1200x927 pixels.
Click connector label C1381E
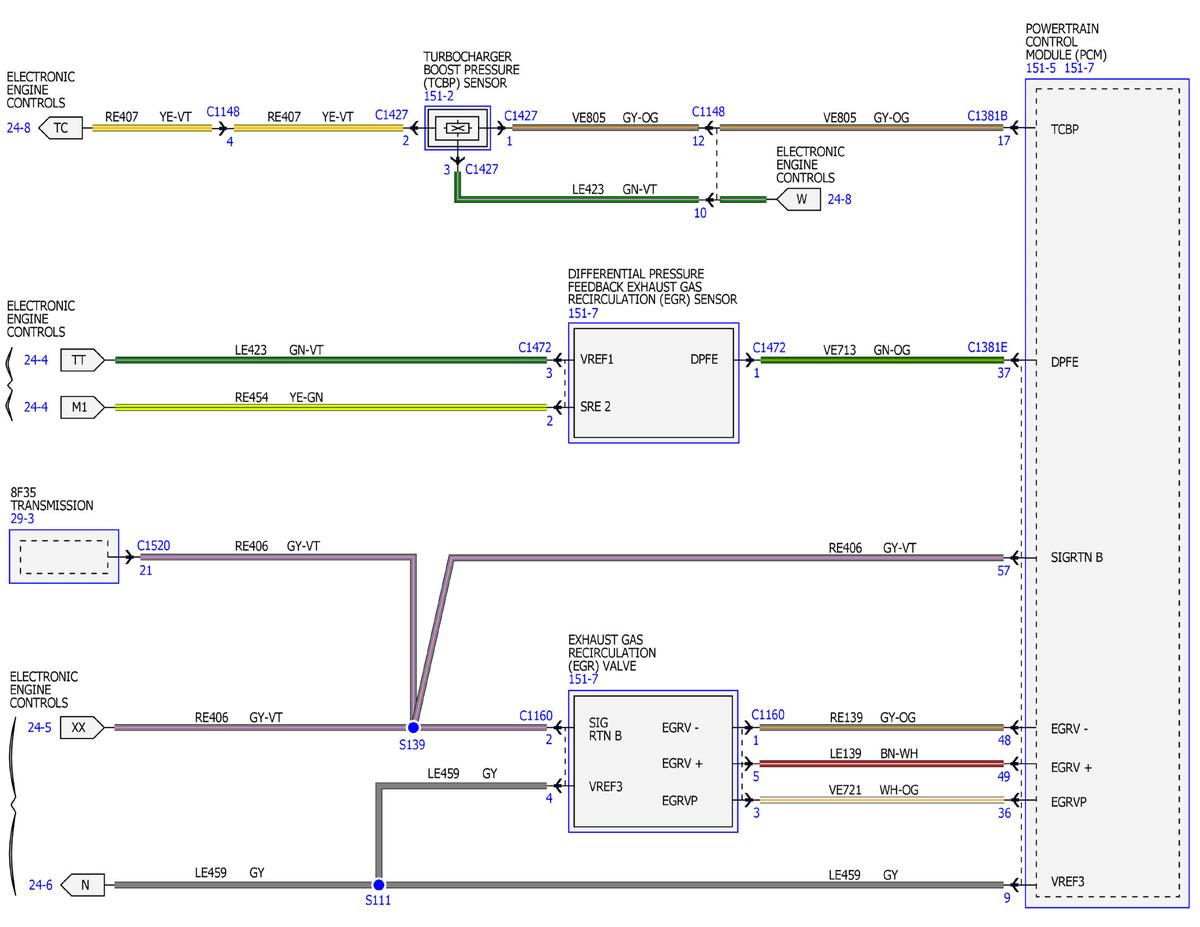point(987,347)
